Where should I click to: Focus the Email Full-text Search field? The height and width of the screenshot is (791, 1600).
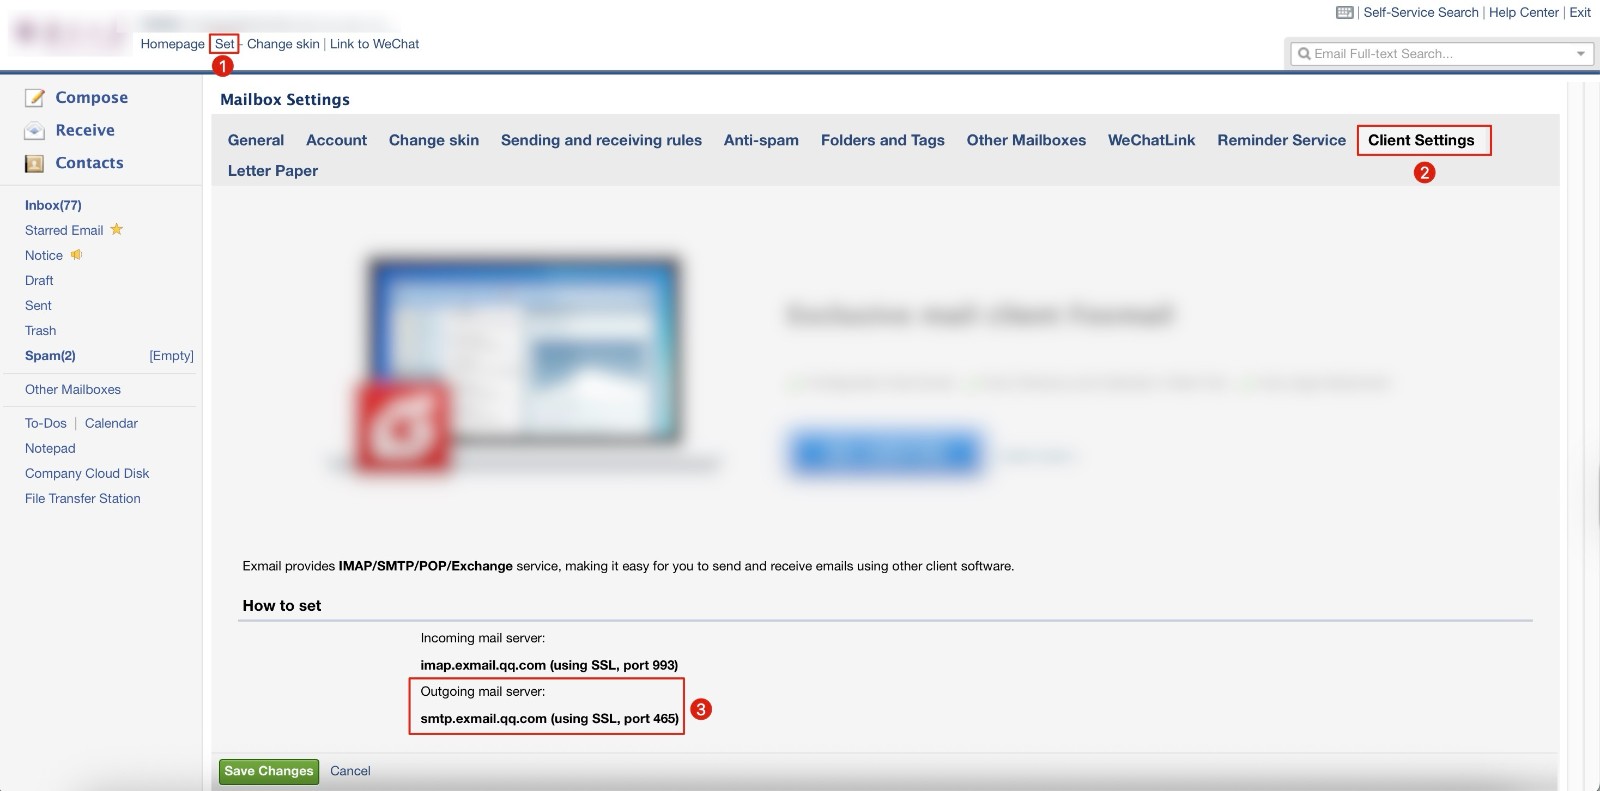point(1440,54)
